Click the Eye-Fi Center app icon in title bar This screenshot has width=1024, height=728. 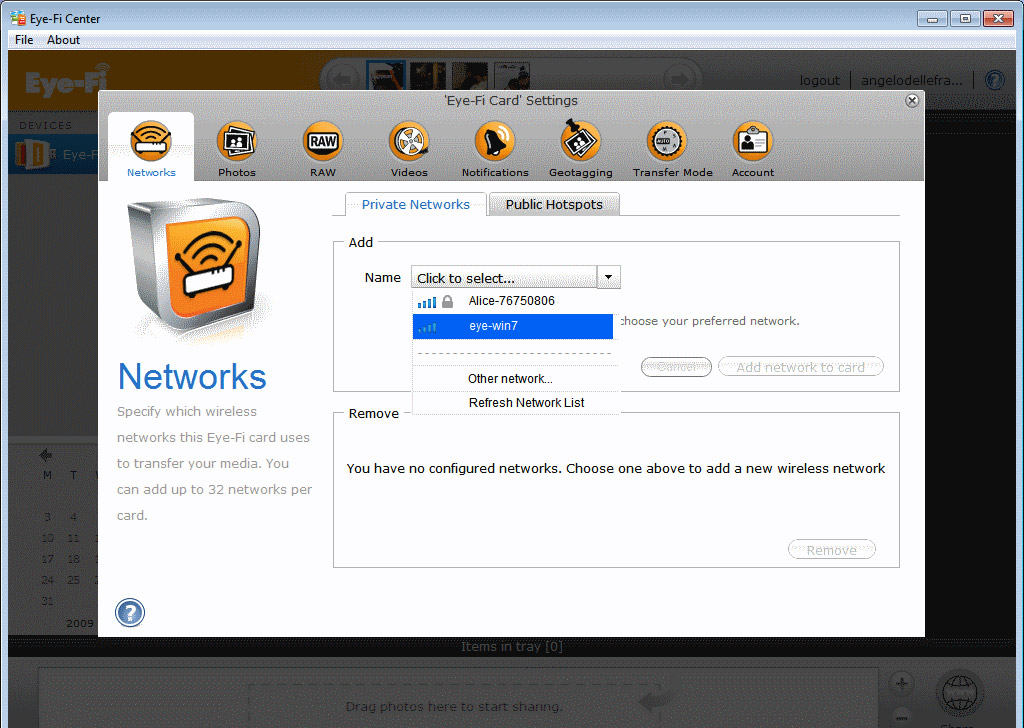[x=18, y=18]
